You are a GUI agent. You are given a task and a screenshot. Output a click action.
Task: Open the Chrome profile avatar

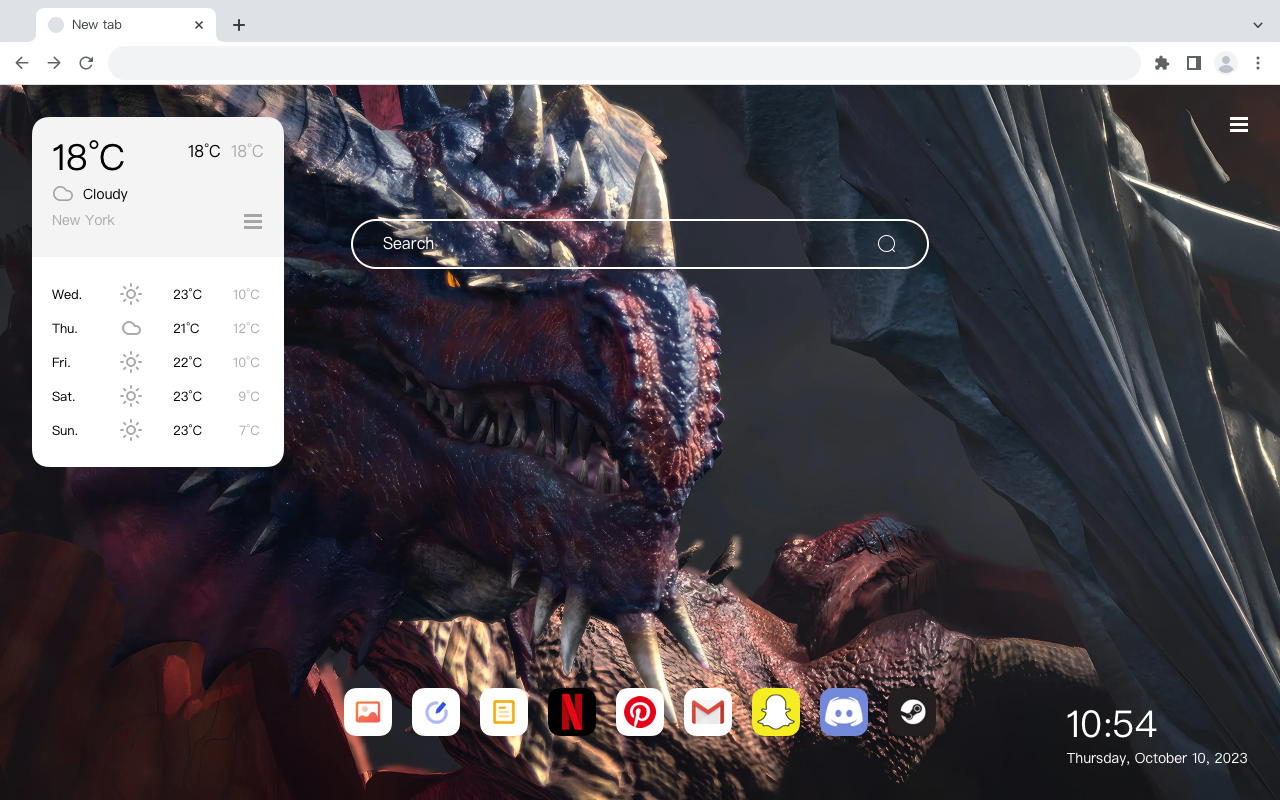(1226, 63)
